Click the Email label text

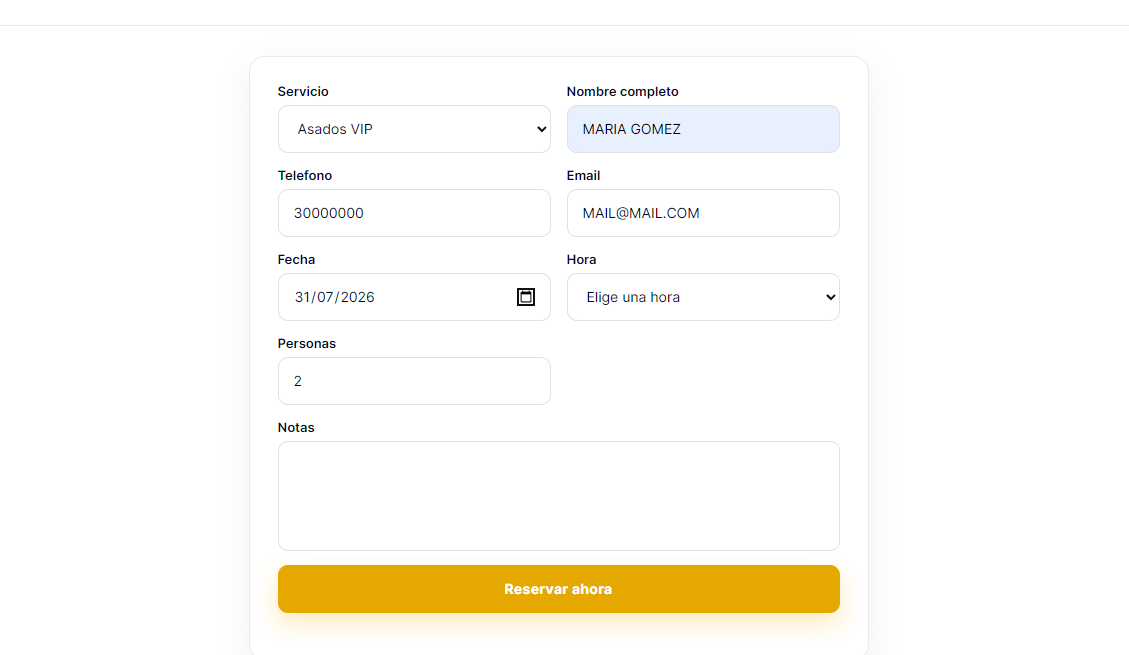583,176
